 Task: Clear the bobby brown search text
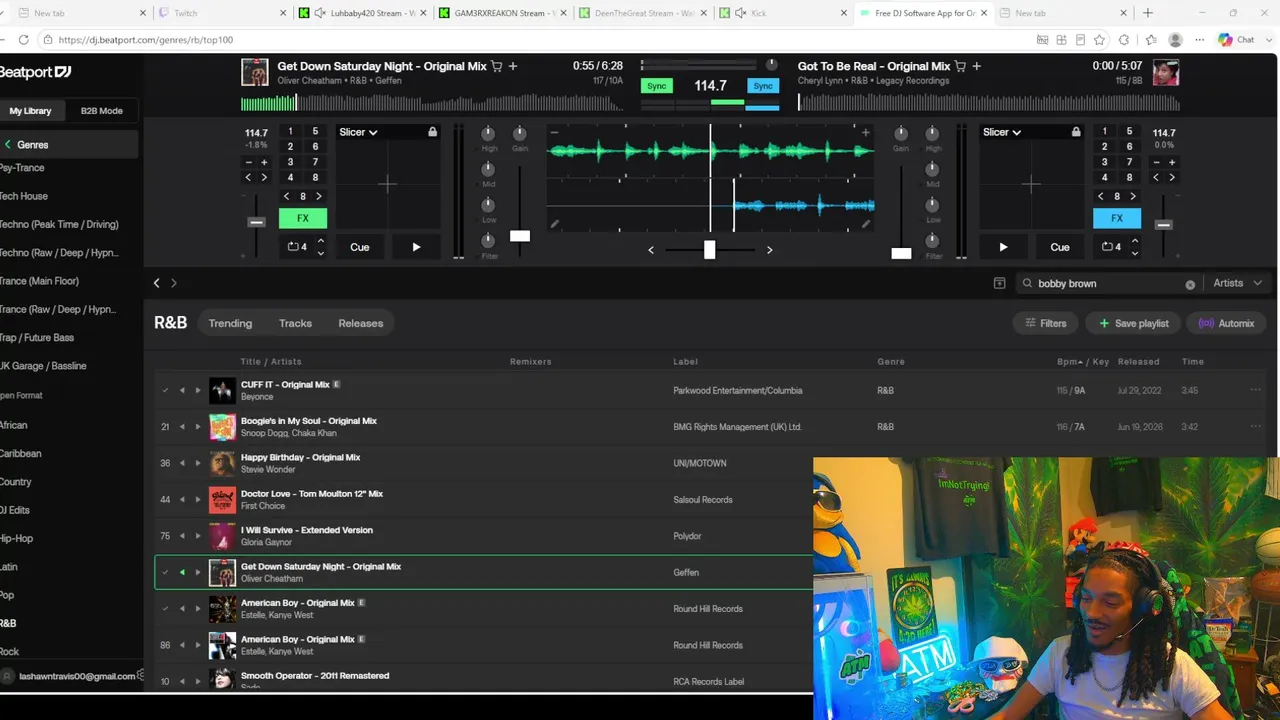pyautogui.click(x=1190, y=284)
